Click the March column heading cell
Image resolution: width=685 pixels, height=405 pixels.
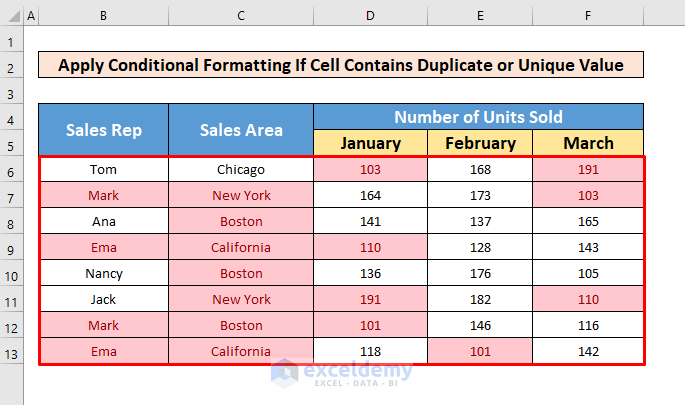[588, 143]
